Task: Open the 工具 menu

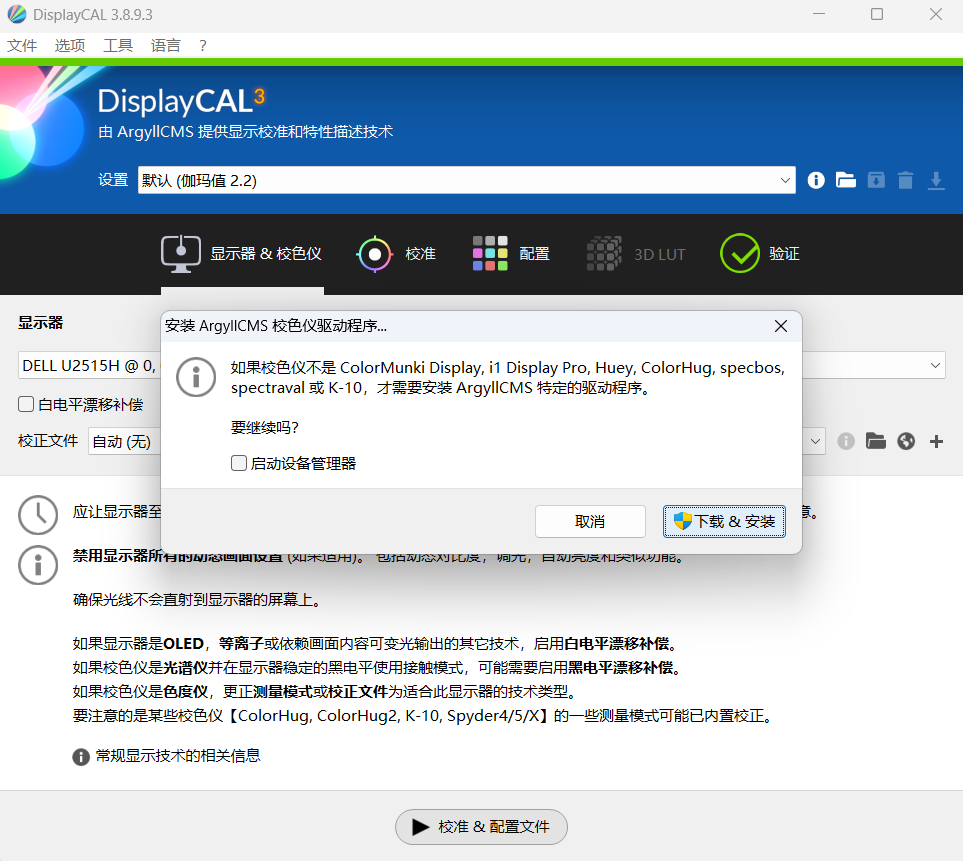Action: [118, 45]
